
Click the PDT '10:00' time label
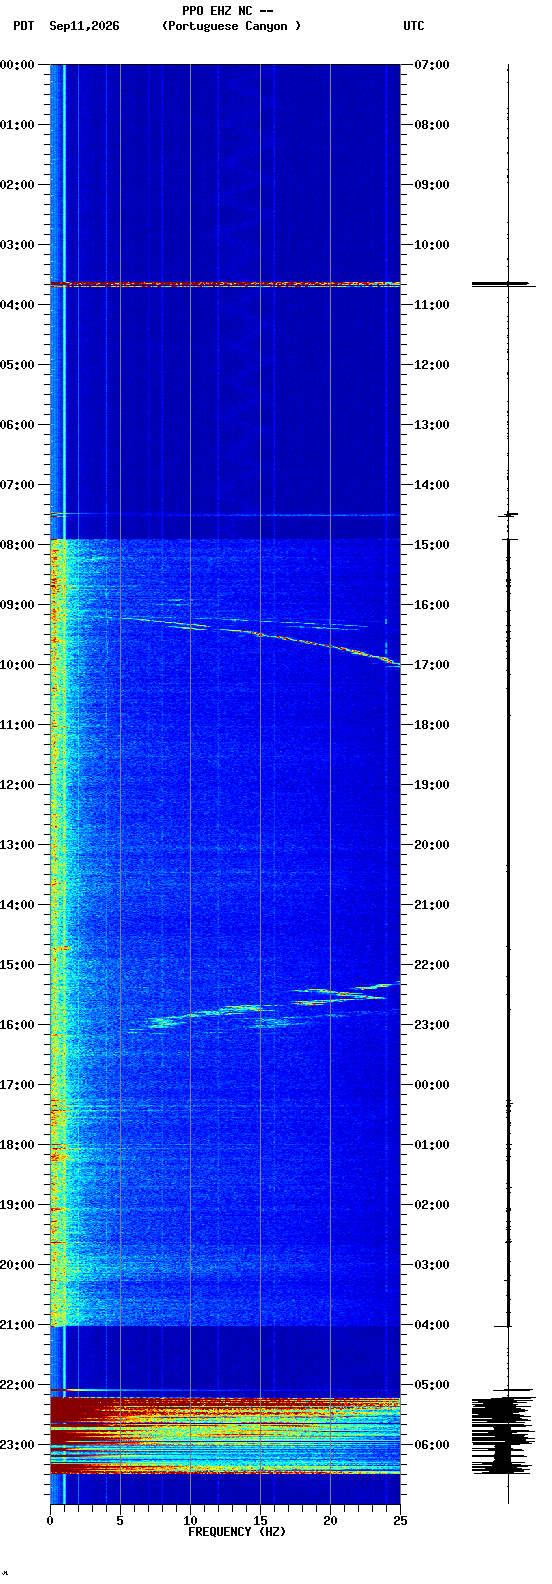(17, 665)
